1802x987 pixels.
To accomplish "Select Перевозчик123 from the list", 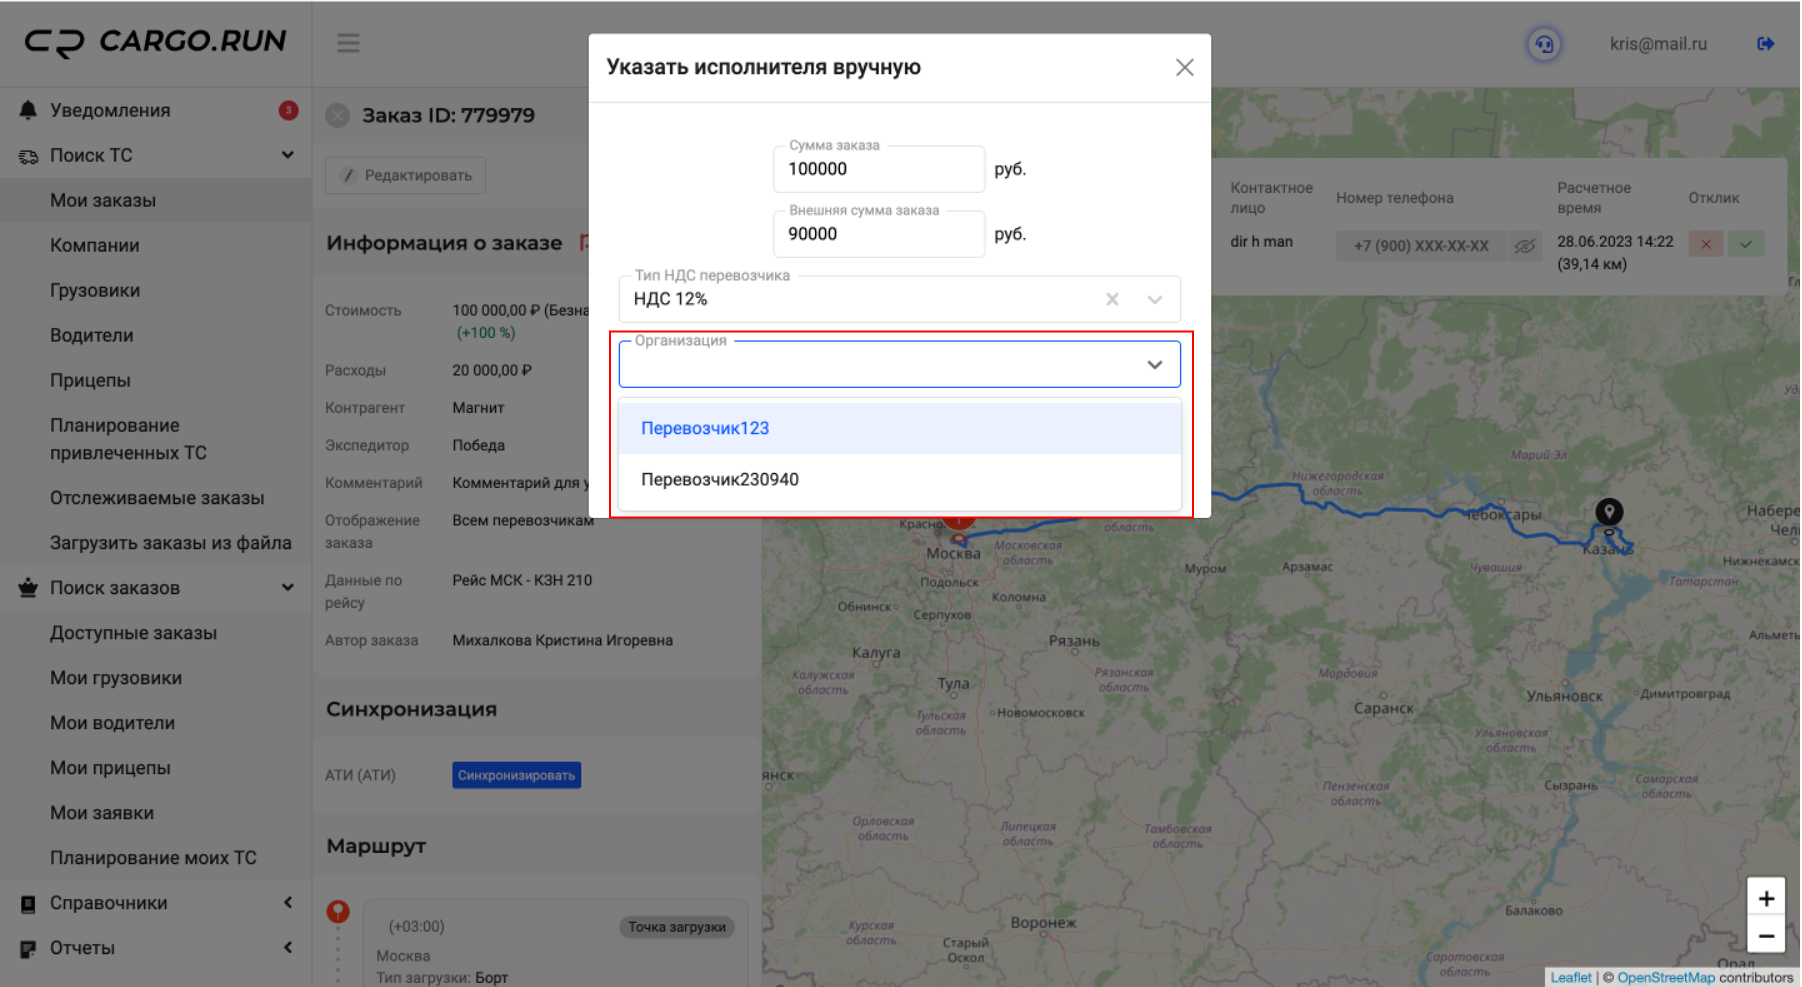I will (705, 428).
